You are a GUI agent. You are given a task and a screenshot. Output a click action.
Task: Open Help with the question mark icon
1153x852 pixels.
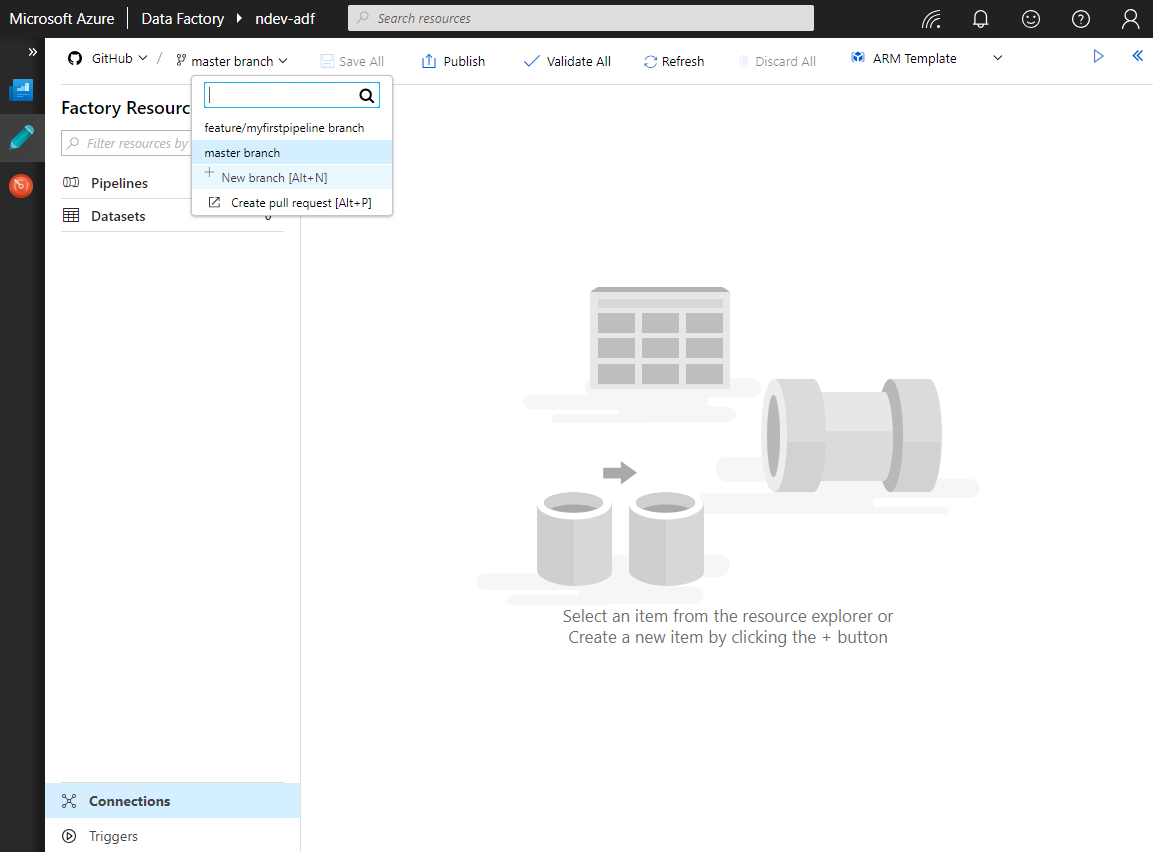(x=1080, y=19)
